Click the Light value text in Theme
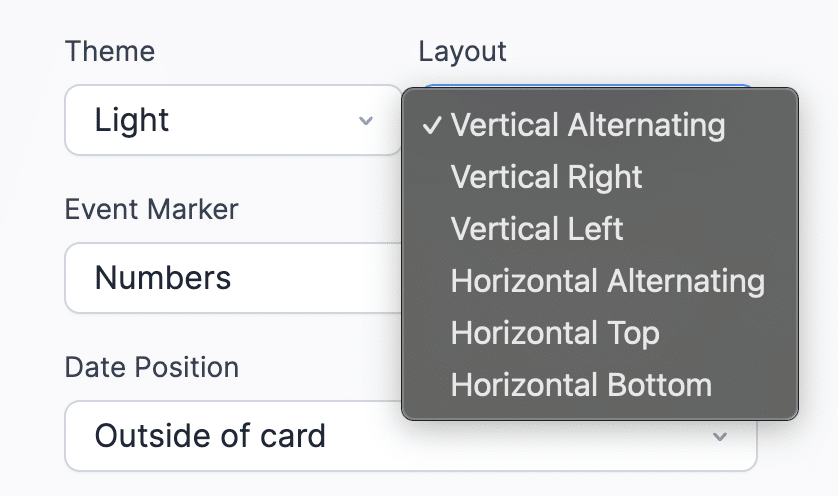Image resolution: width=838 pixels, height=496 pixels. coord(132,121)
